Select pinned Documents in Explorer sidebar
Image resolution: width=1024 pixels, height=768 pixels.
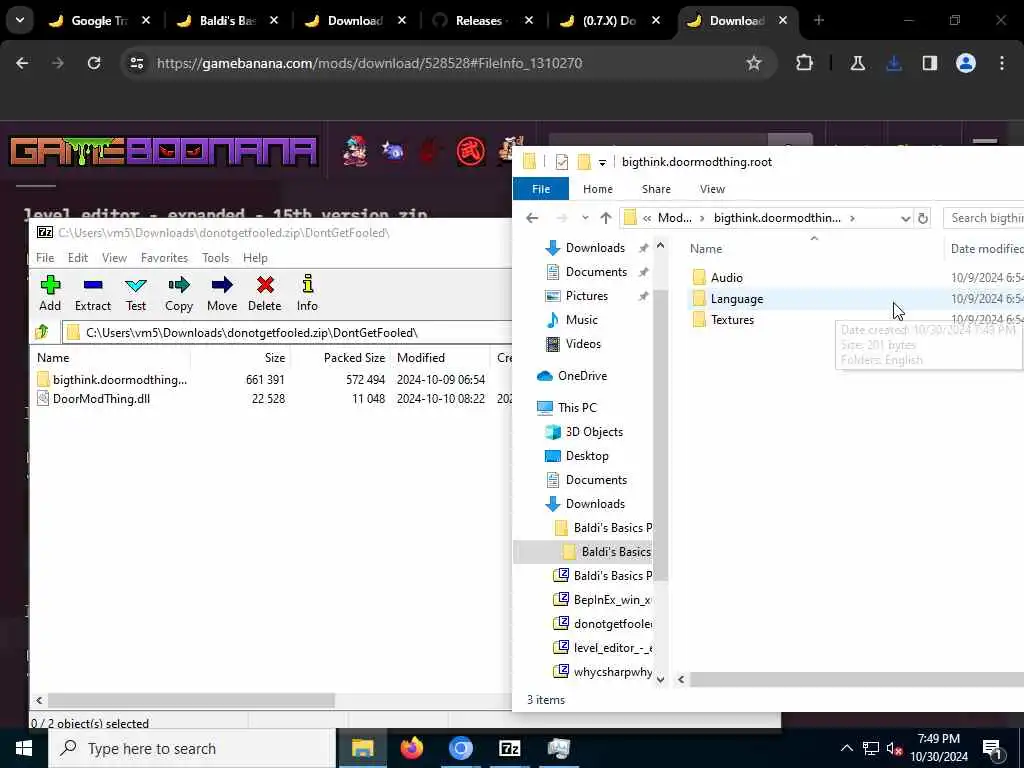(x=596, y=272)
